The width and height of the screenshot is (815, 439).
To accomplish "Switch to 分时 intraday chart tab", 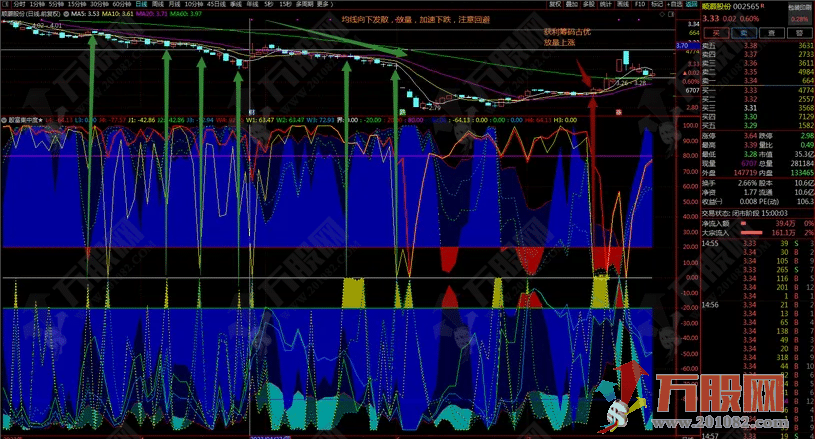I will click(19, 4).
